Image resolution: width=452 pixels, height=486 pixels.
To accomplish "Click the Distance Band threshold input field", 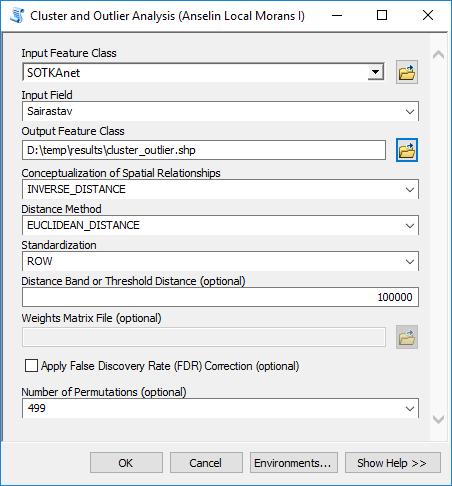I will [220, 297].
